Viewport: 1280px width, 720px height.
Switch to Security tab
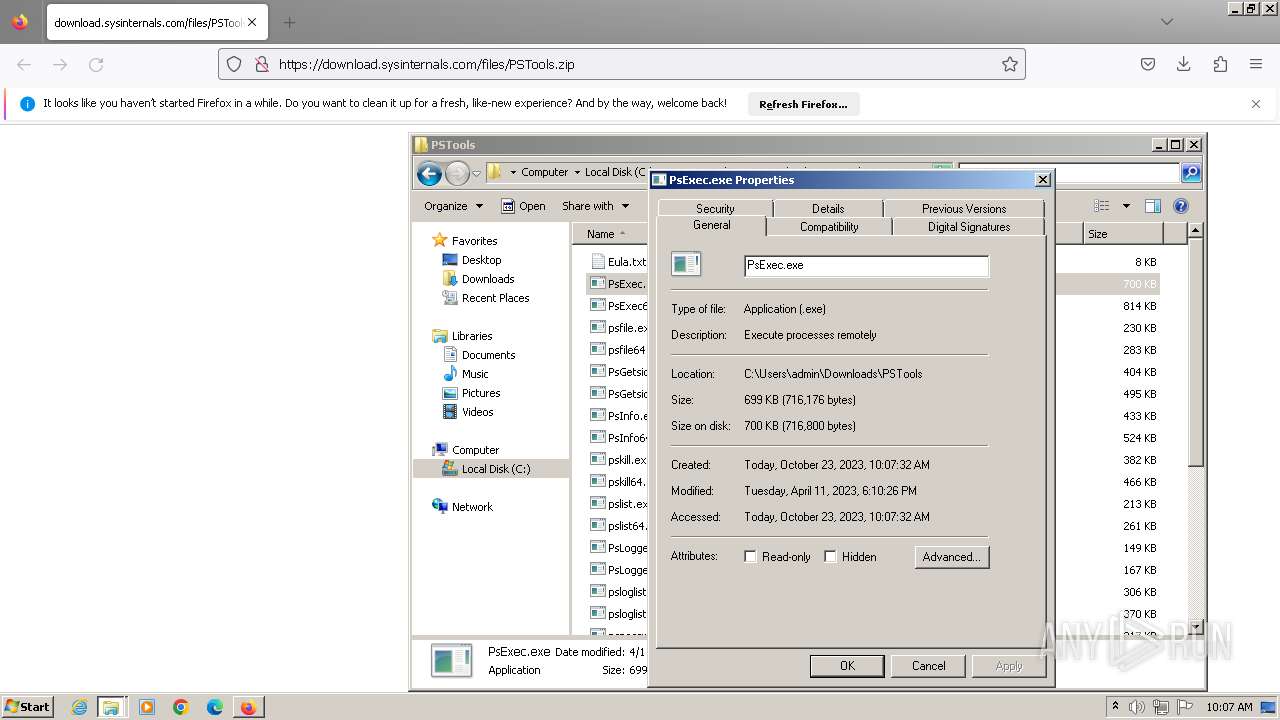coord(715,208)
